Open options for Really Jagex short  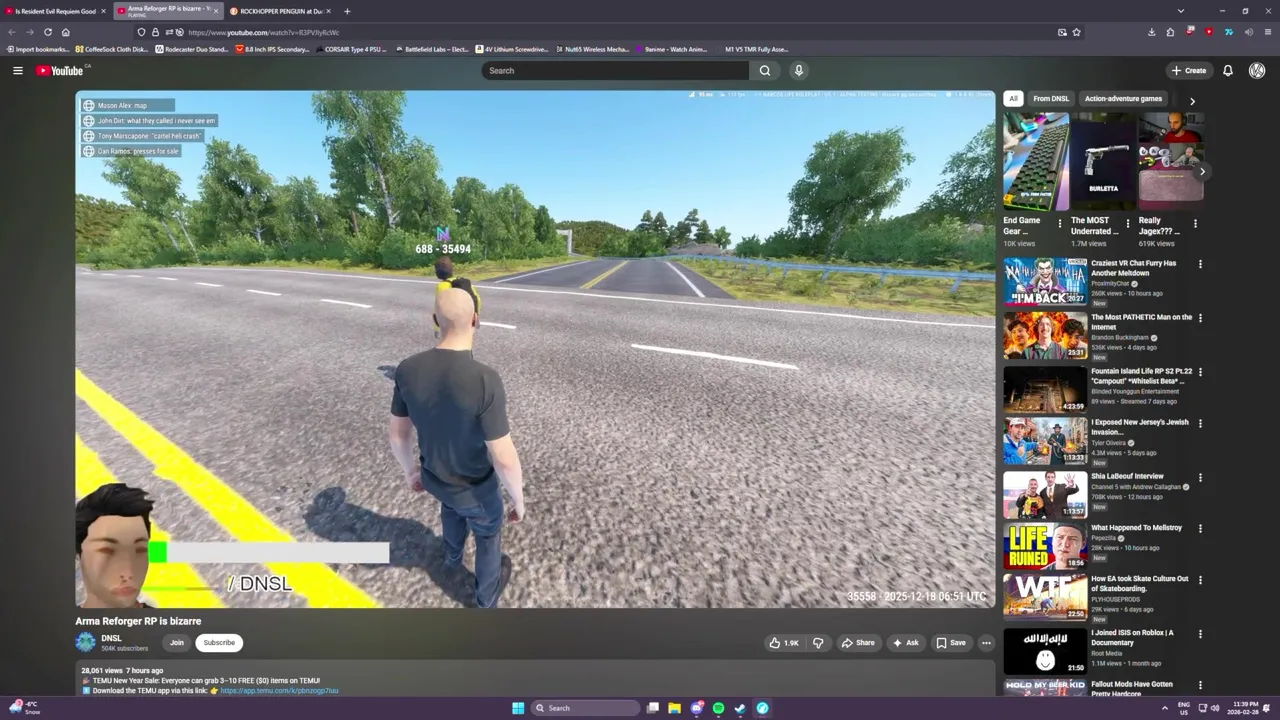pyautogui.click(x=1195, y=224)
